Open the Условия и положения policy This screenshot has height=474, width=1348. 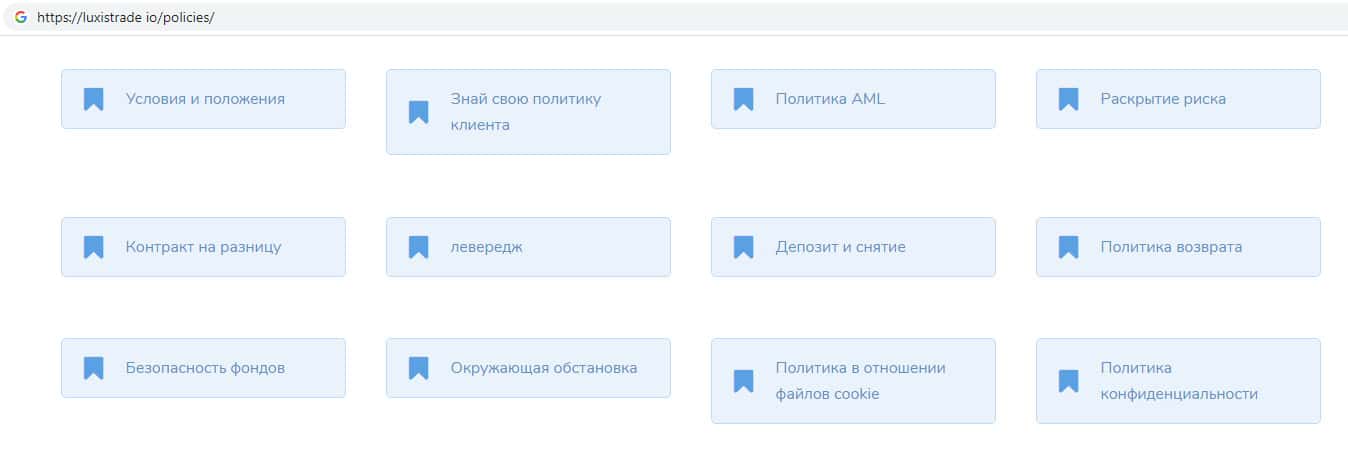(203, 99)
